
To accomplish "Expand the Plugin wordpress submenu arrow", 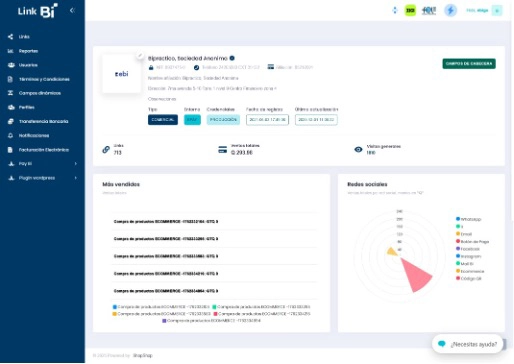I will [76, 178].
